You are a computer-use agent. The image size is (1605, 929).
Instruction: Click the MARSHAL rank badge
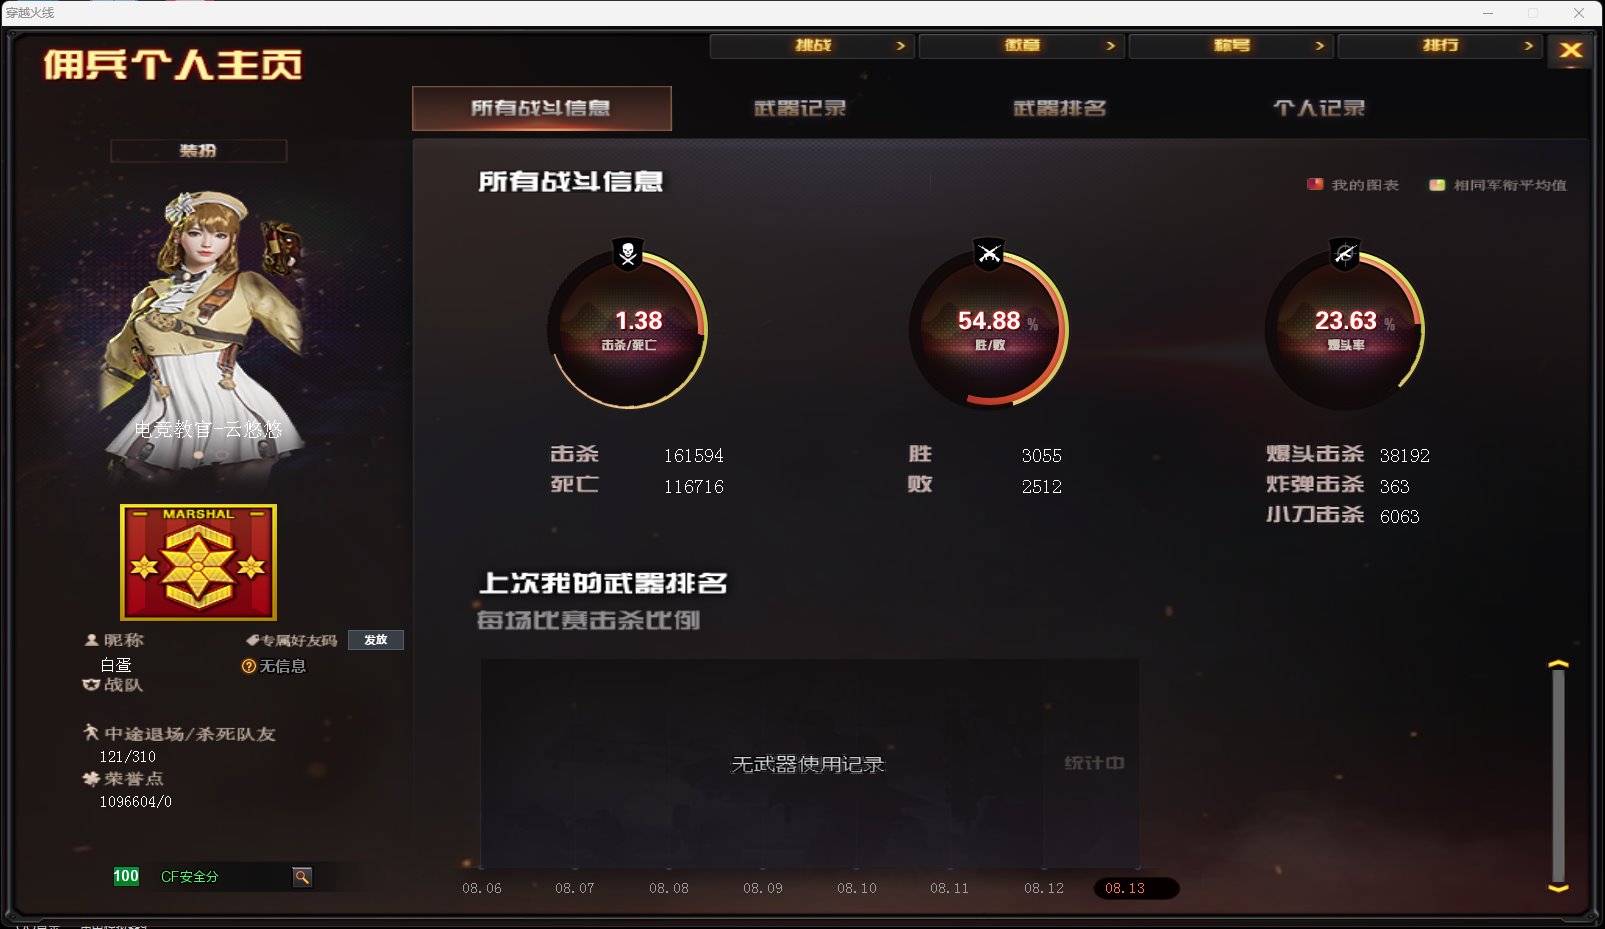tap(198, 562)
